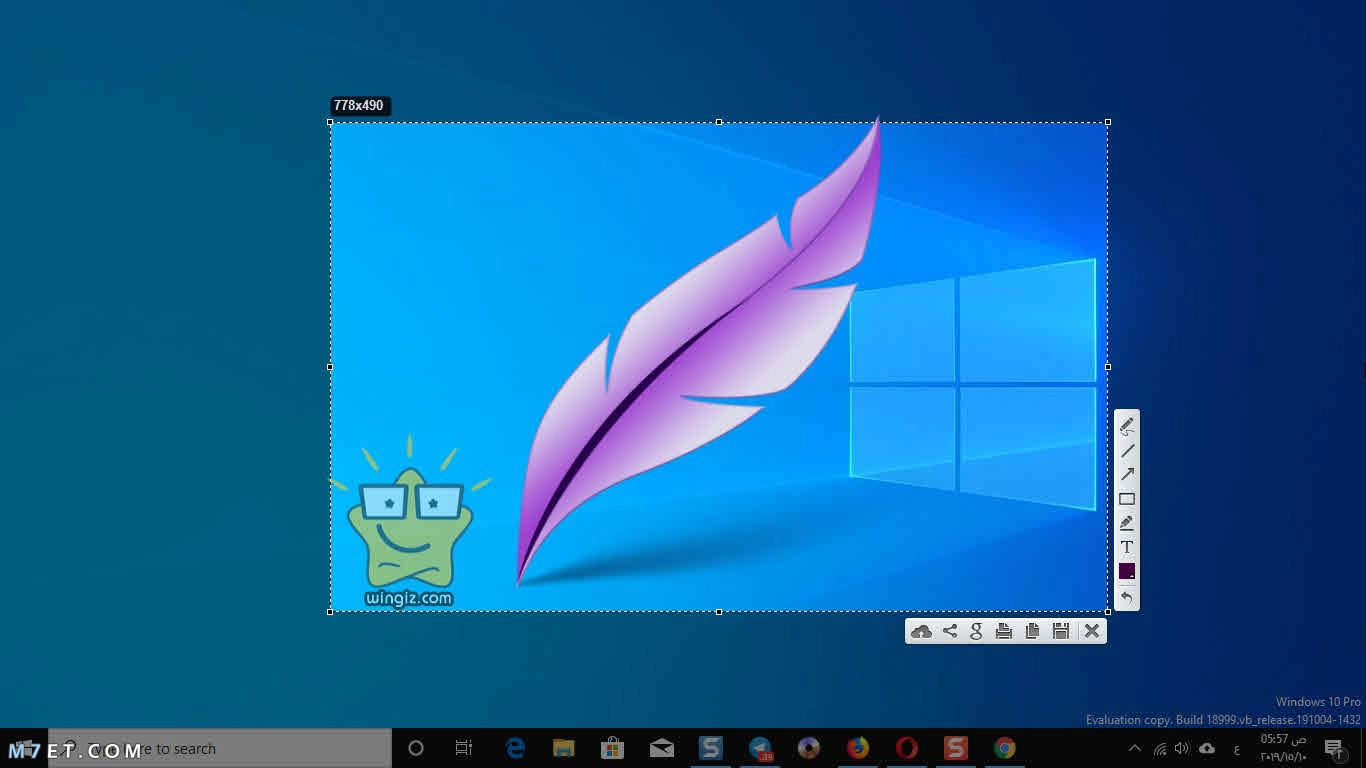Screen dimensions: 1366x768
Task: Close the Lightshot capture with X
Action: click(1092, 631)
